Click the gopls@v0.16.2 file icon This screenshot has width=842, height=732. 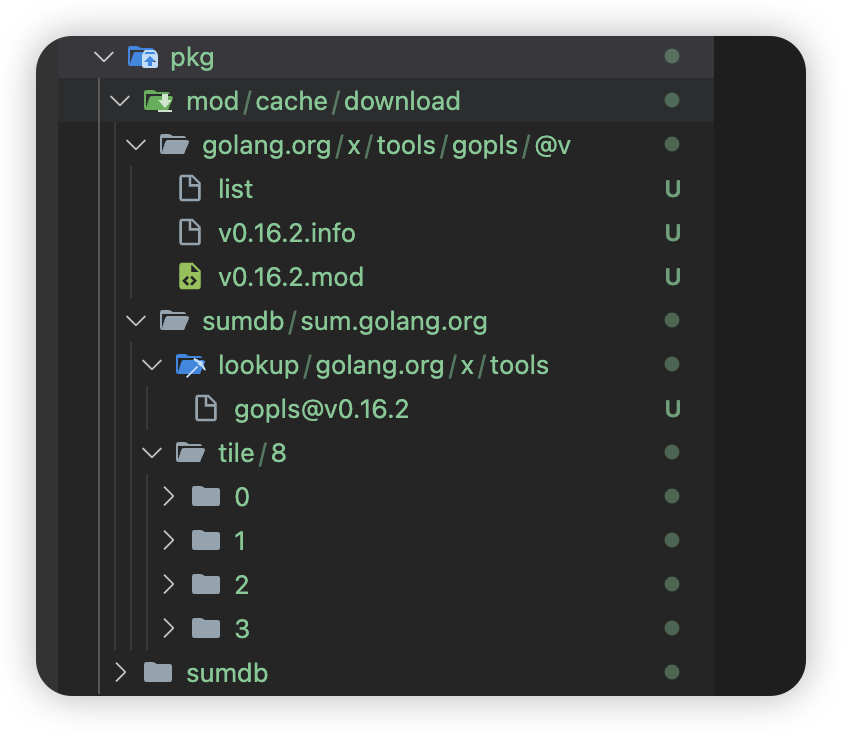(206, 409)
